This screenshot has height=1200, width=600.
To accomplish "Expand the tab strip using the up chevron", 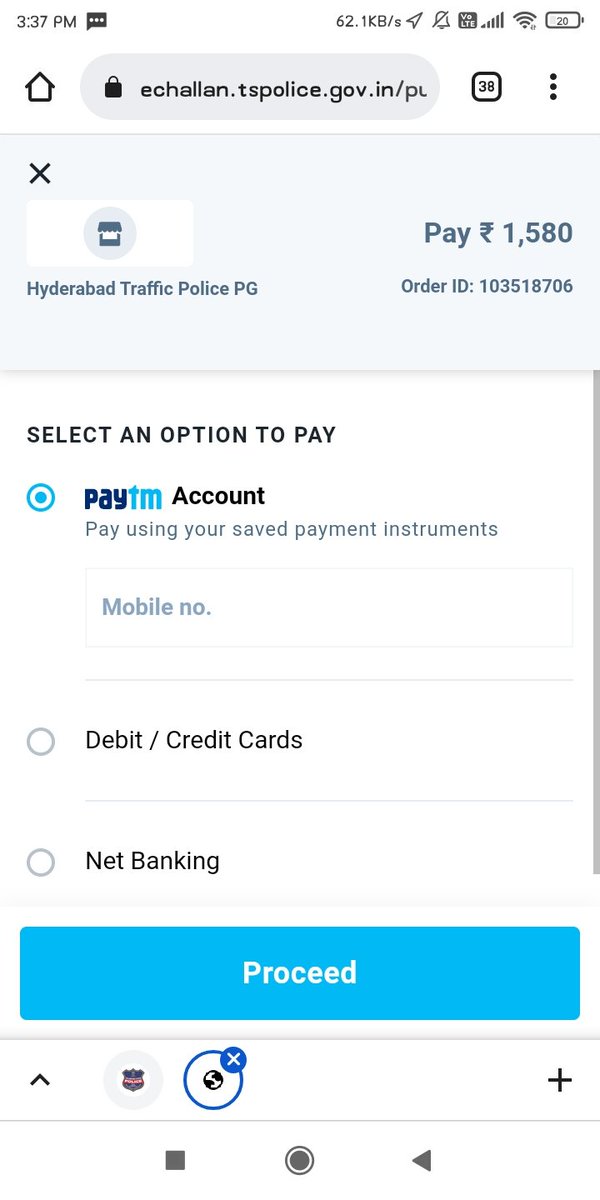I will [x=39, y=1080].
